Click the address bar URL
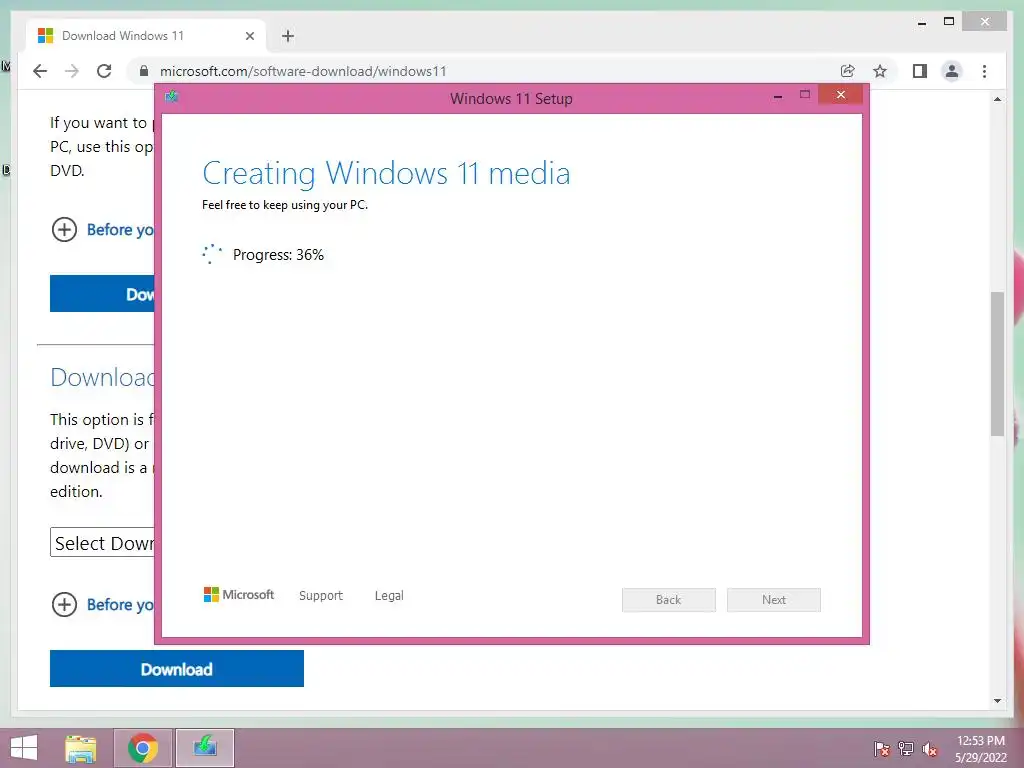The image size is (1024, 768). tap(303, 71)
